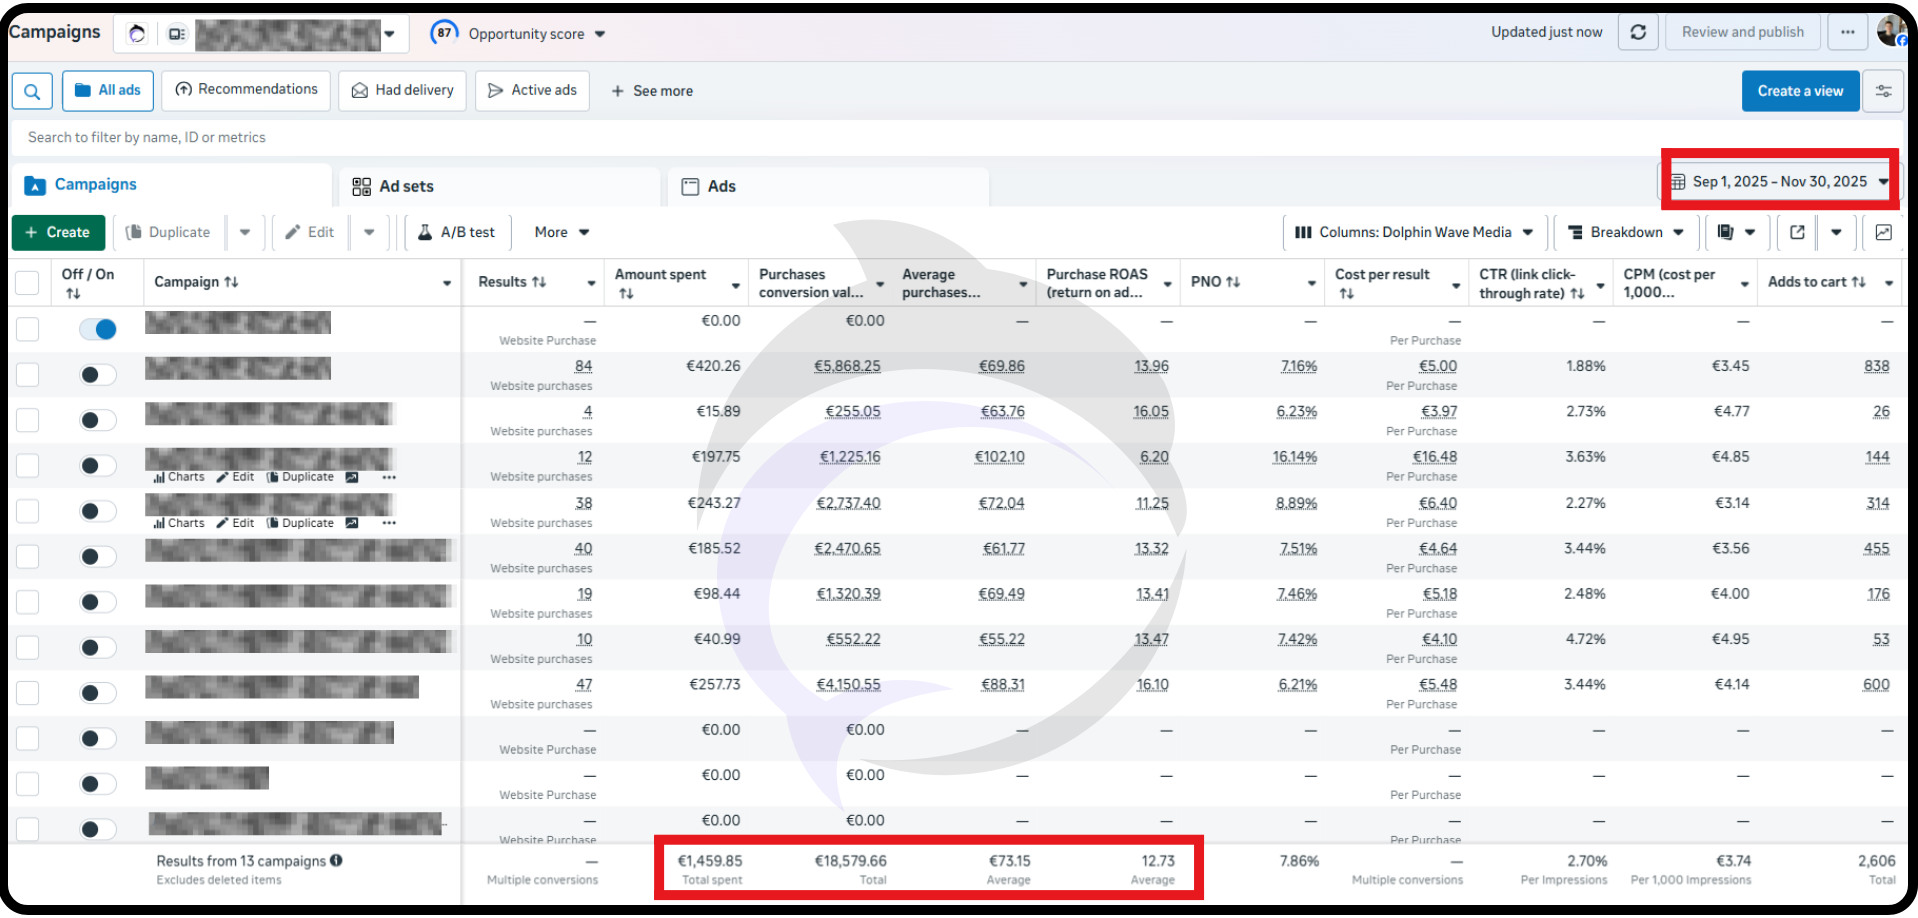Sort by Off / On column arrows
The height and width of the screenshot is (918, 1918).
tap(73, 293)
